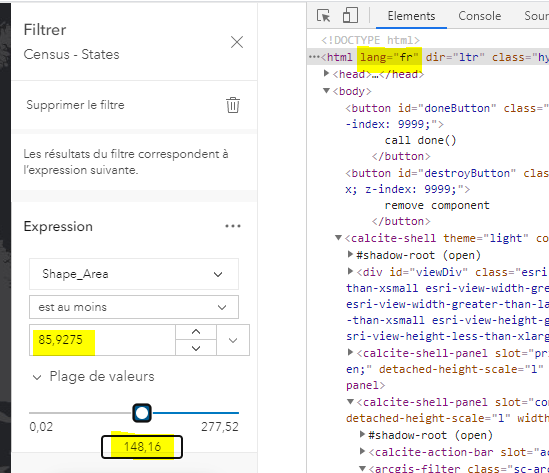Click the 277,52 maximum label
549x473 pixels.
pyautogui.click(x=220, y=427)
